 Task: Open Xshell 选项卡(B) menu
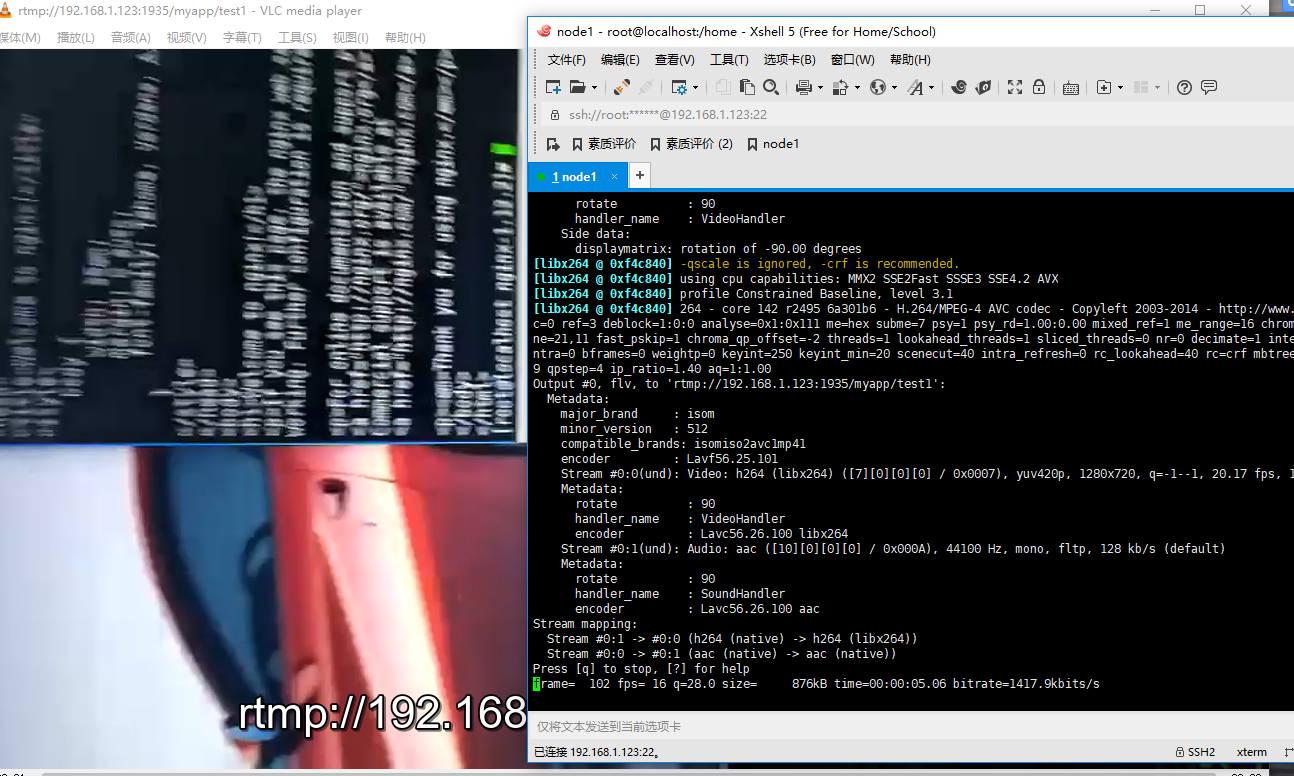(x=789, y=60)
